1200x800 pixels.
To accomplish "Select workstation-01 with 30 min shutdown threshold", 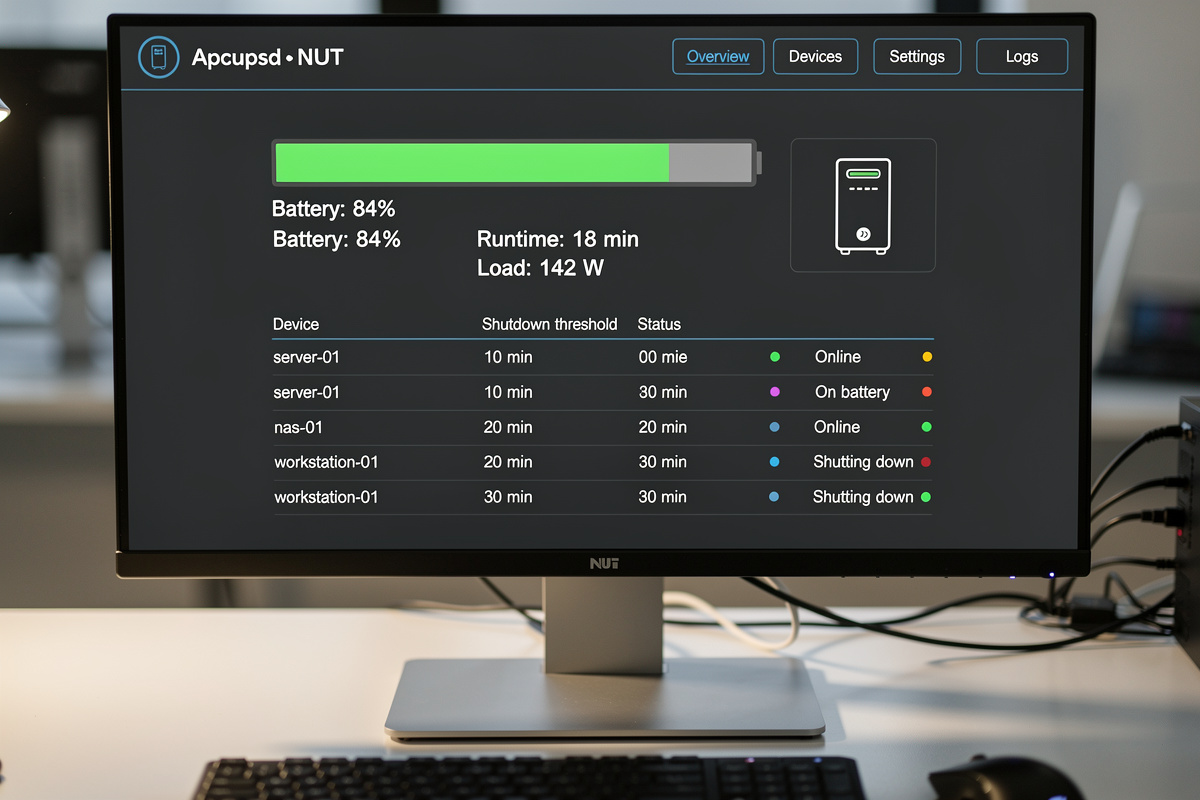I will pos(326,497).
